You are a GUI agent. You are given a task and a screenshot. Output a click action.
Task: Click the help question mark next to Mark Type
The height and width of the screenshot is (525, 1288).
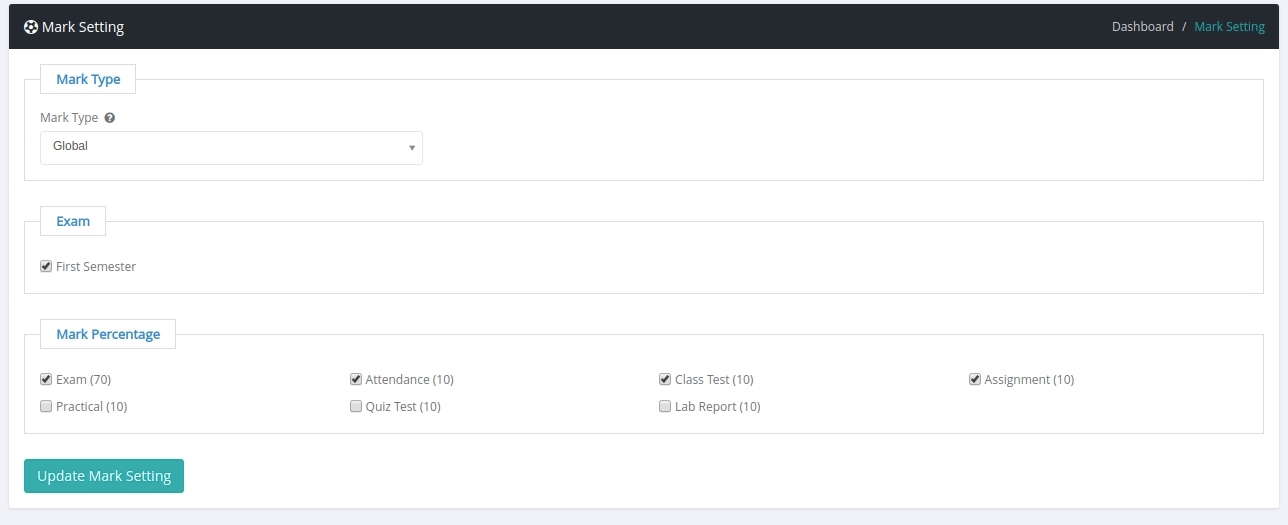click(110, 117)
